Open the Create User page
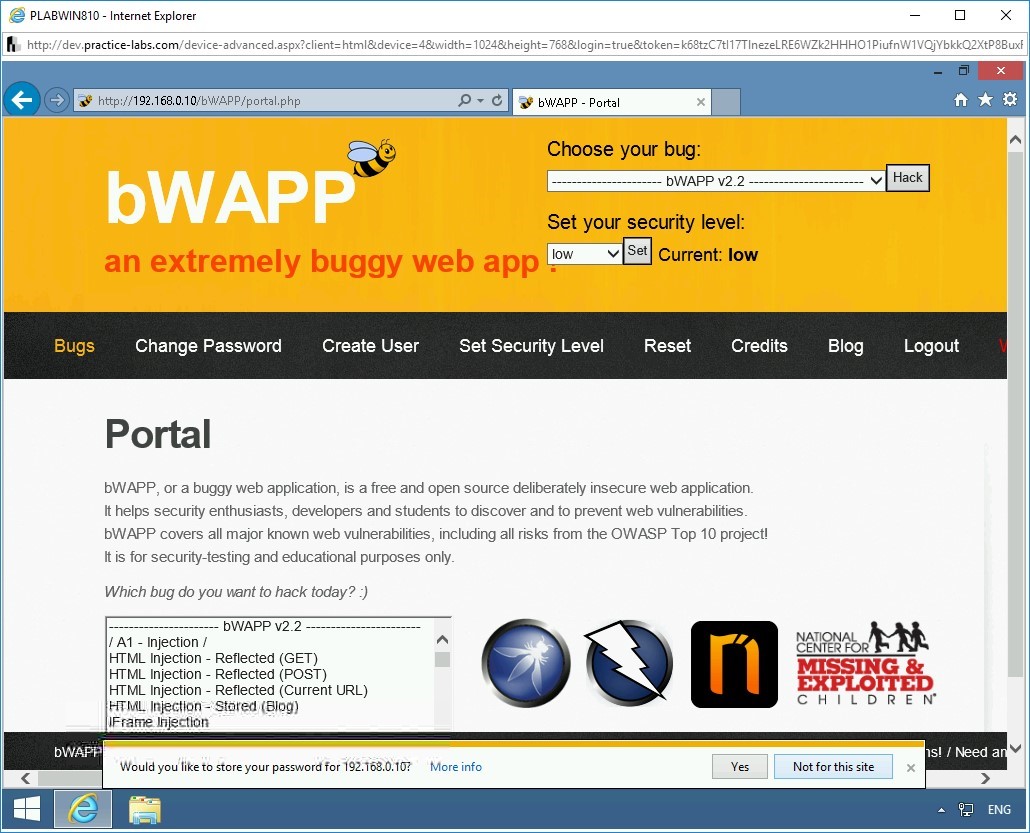 [370, 346]
